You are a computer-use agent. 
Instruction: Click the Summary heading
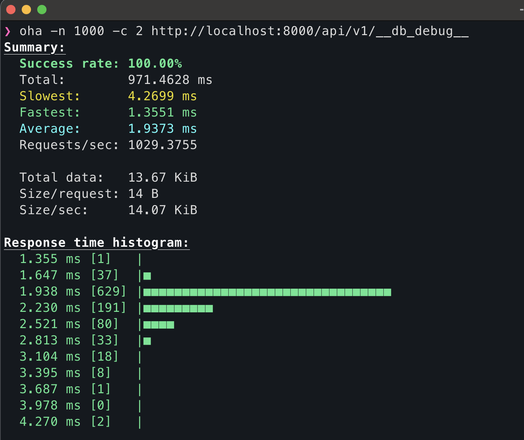pos(34,47)
